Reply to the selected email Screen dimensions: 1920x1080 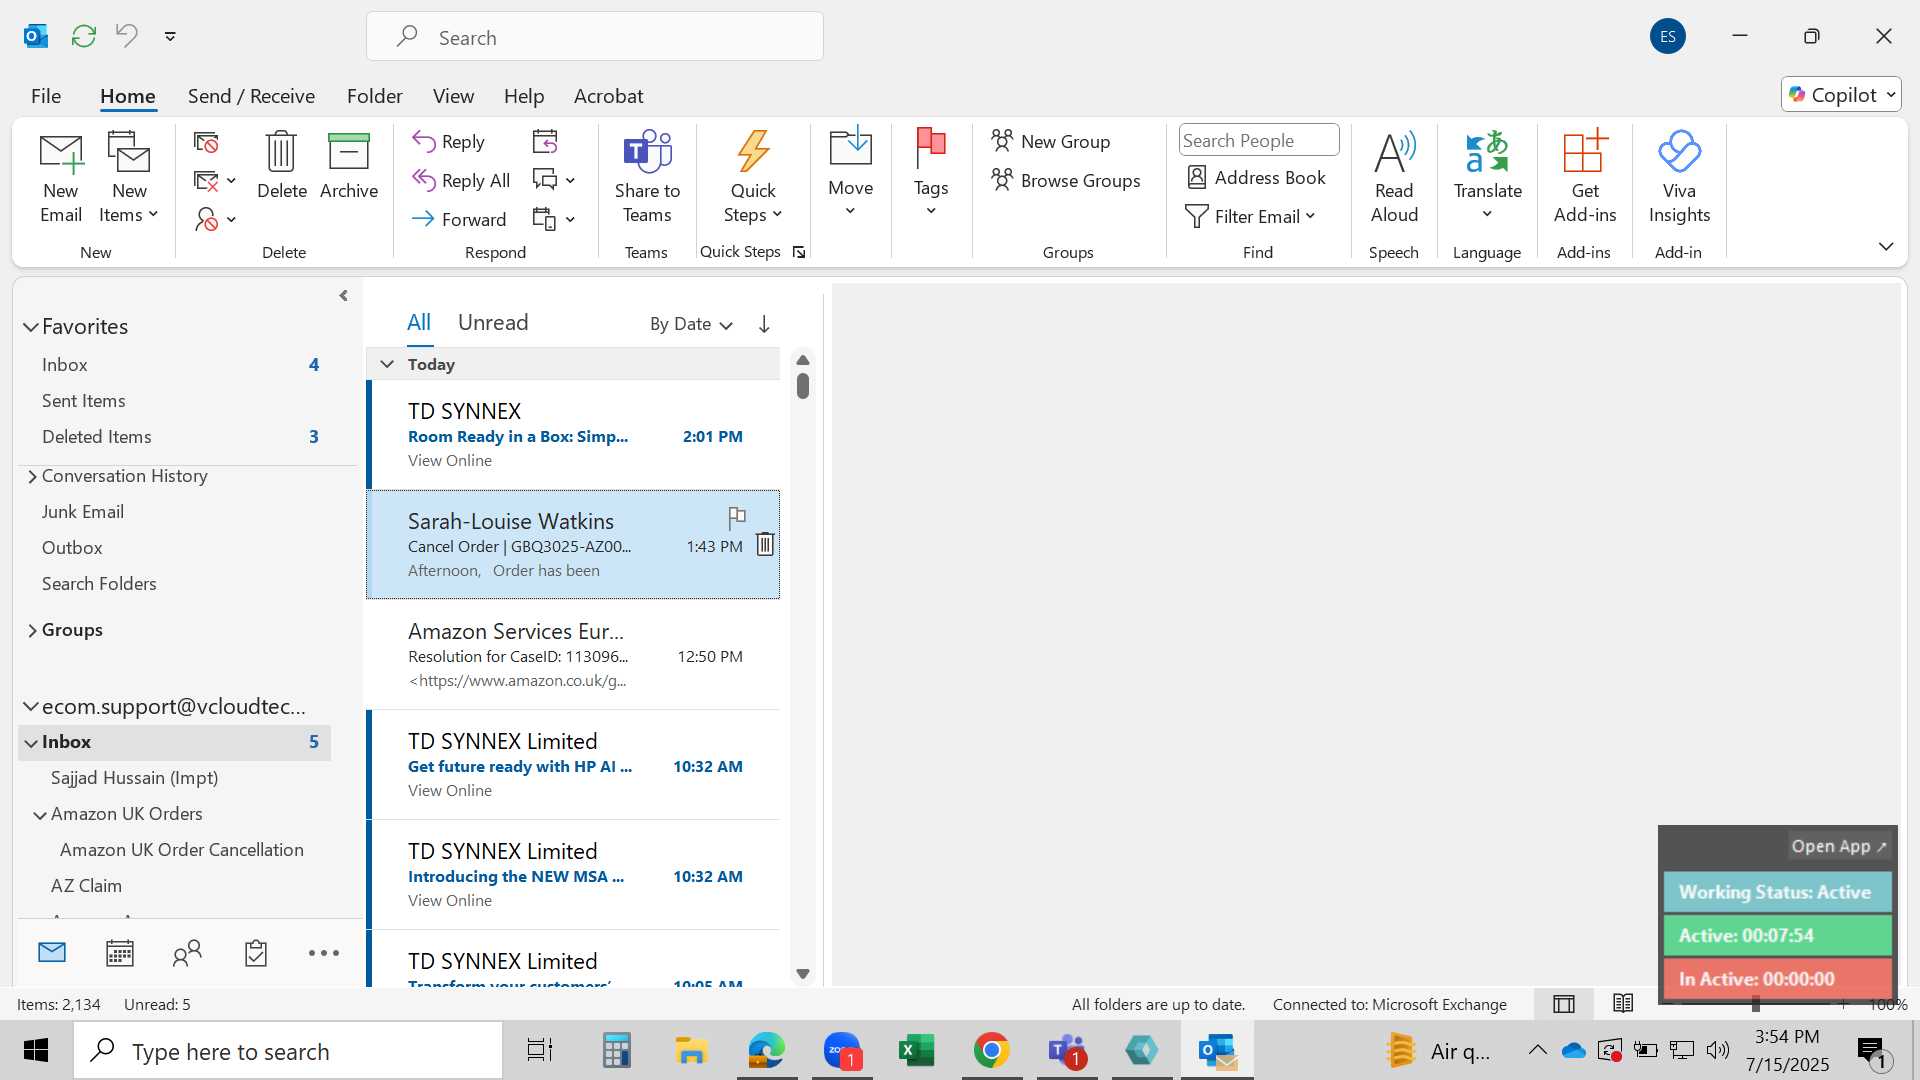(449, 142)
